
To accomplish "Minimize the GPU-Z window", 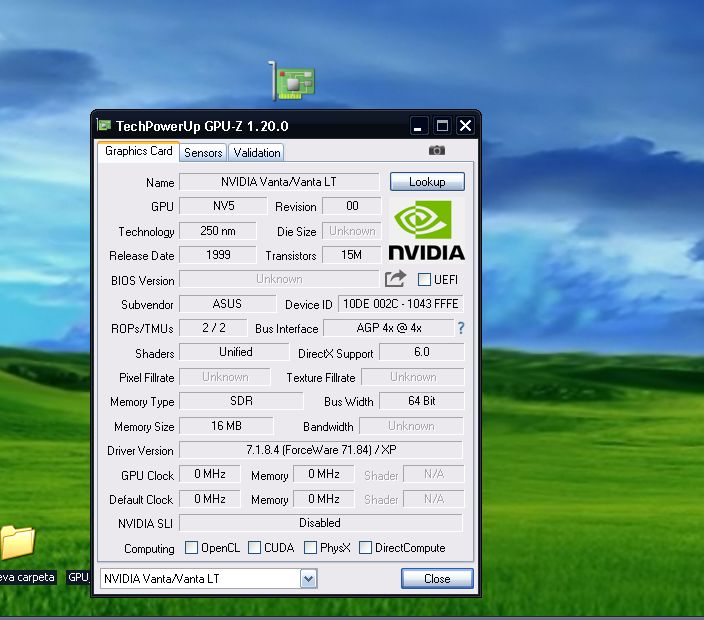I will pyautogui.click(x=418, y=126).
